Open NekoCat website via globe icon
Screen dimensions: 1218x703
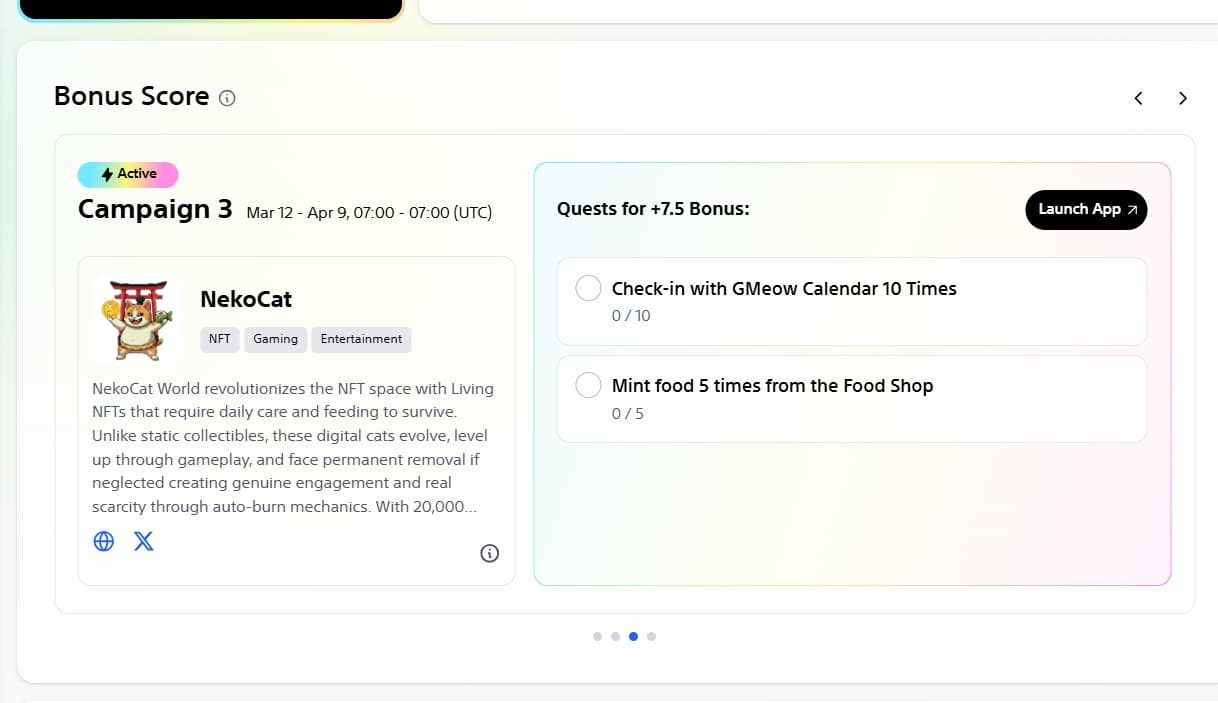pos(104,541)
